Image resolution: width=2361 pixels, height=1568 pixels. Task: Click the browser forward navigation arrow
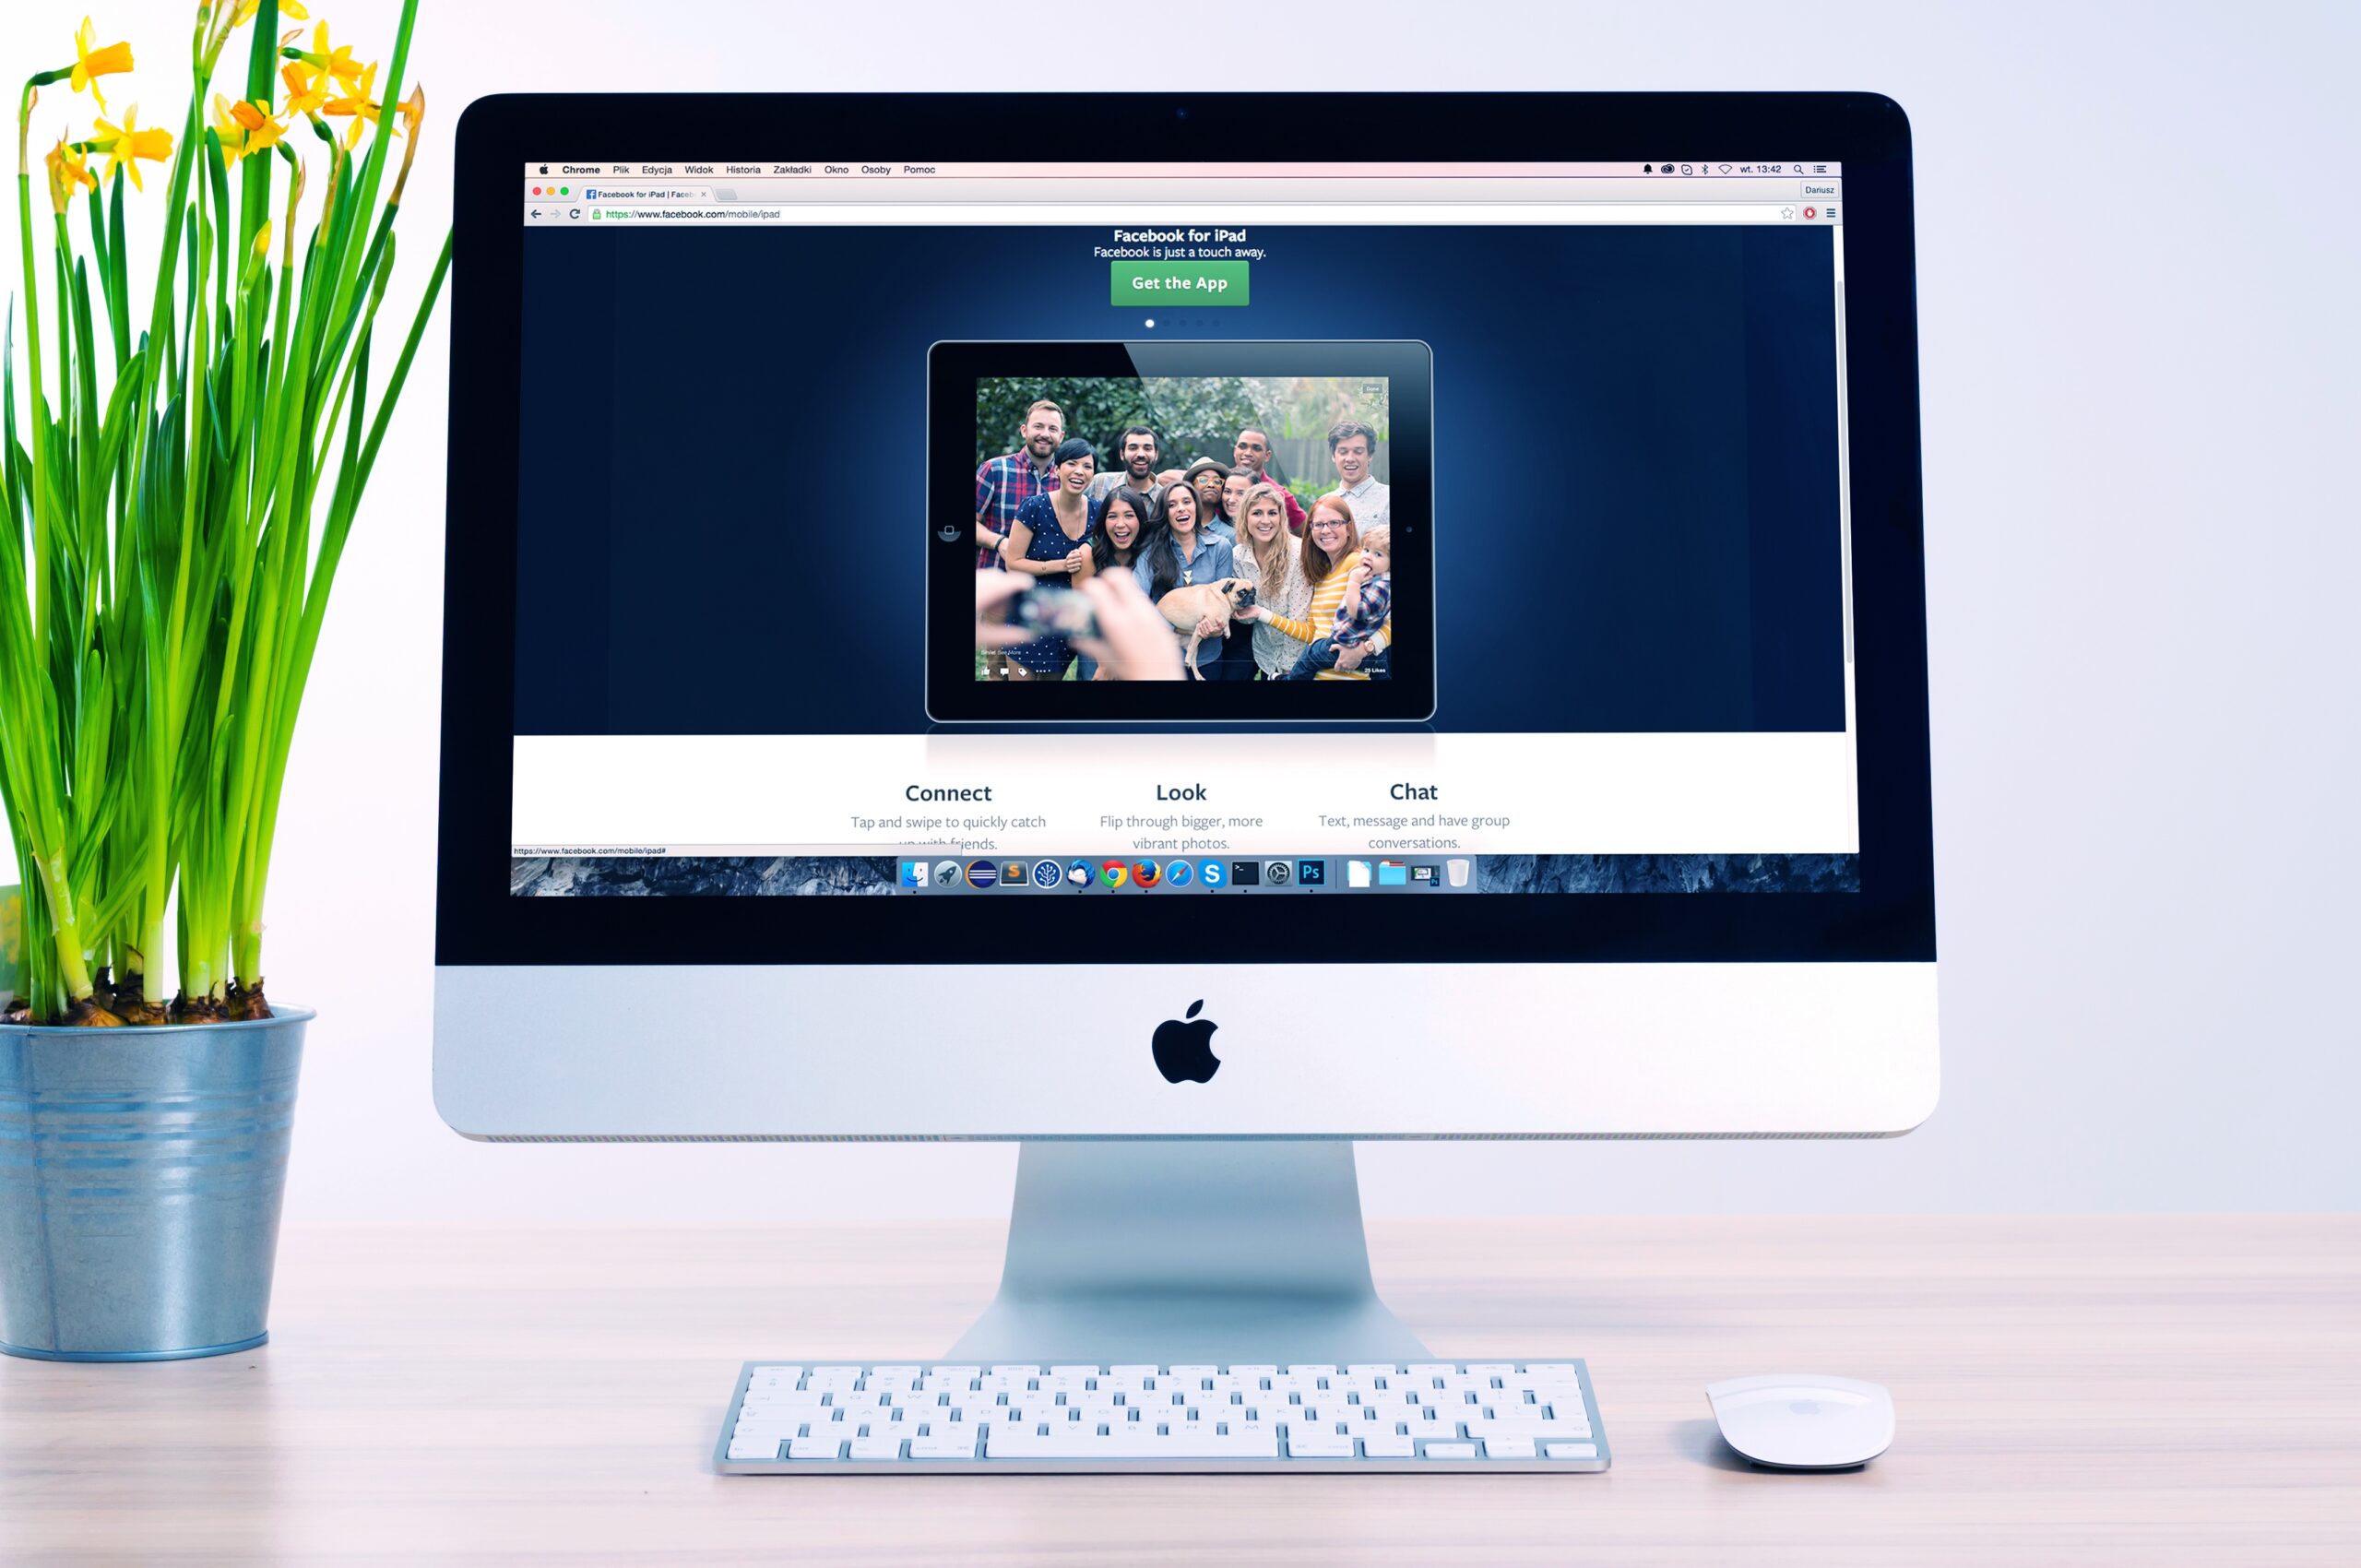(565, 212)
